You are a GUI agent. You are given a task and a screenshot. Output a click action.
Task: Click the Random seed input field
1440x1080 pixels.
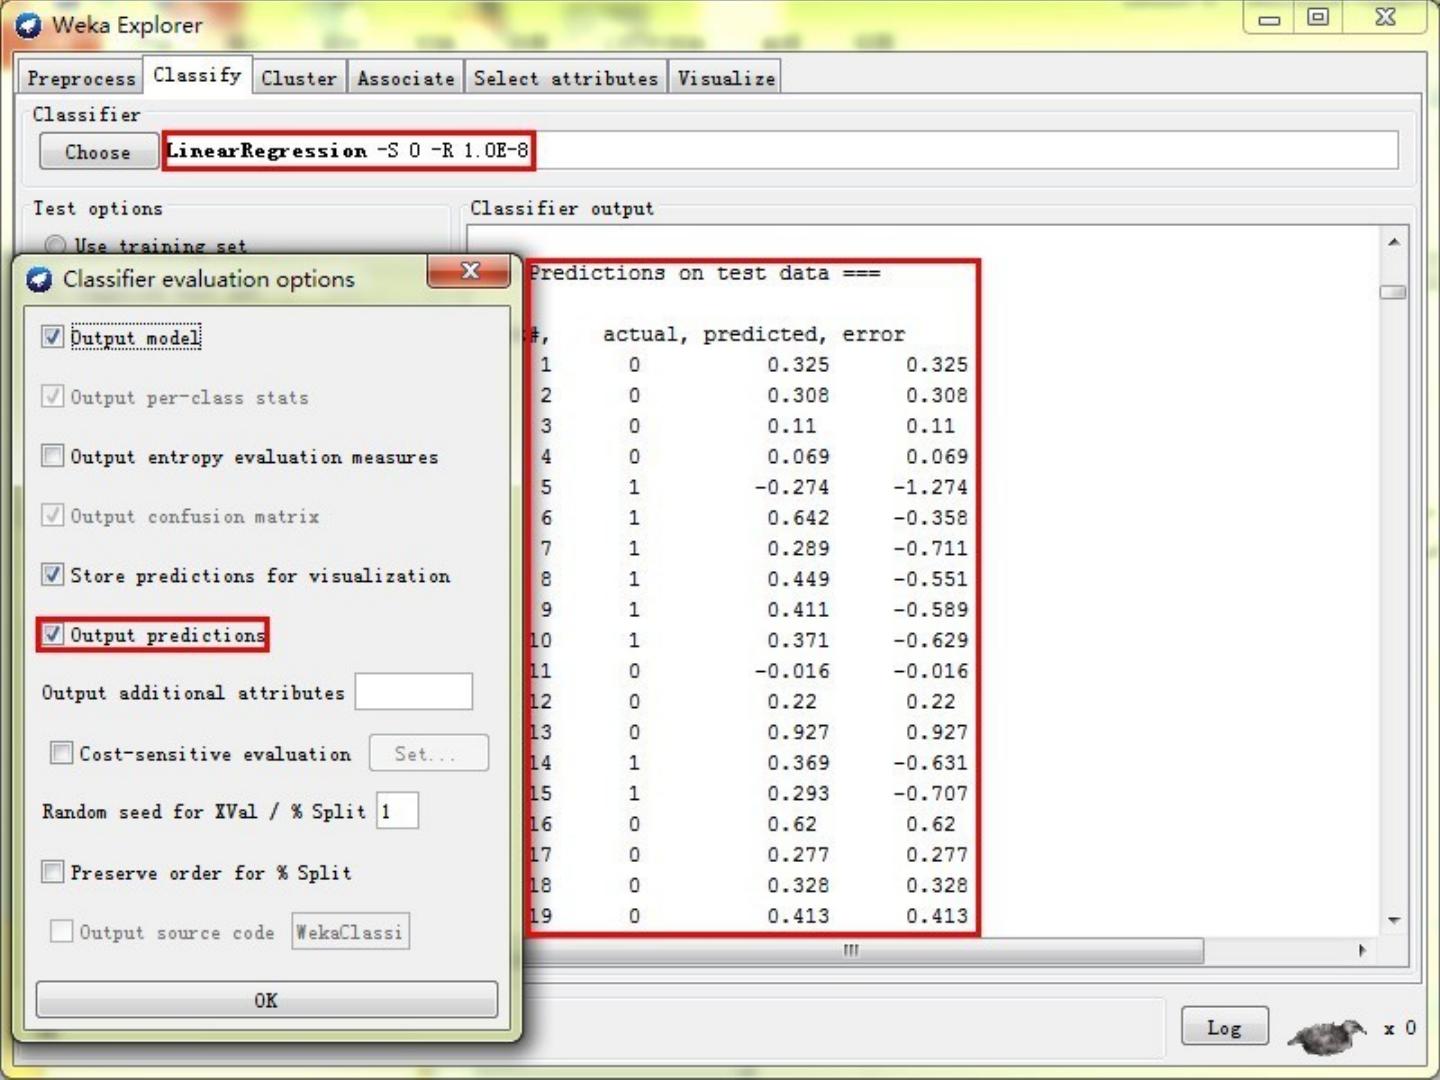pos(397,811)
